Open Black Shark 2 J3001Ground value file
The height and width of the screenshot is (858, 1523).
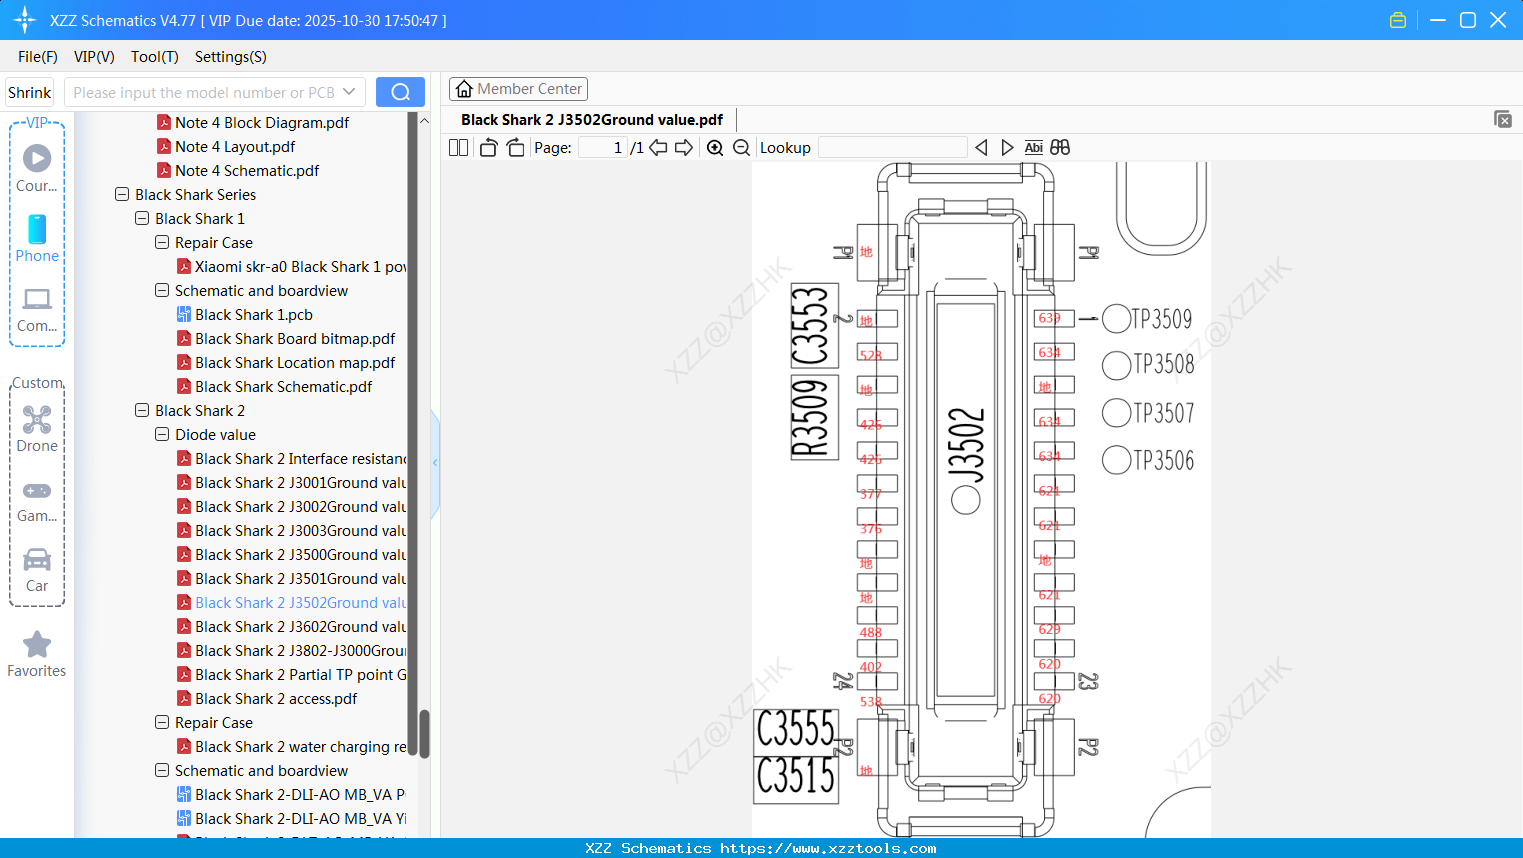292,482
